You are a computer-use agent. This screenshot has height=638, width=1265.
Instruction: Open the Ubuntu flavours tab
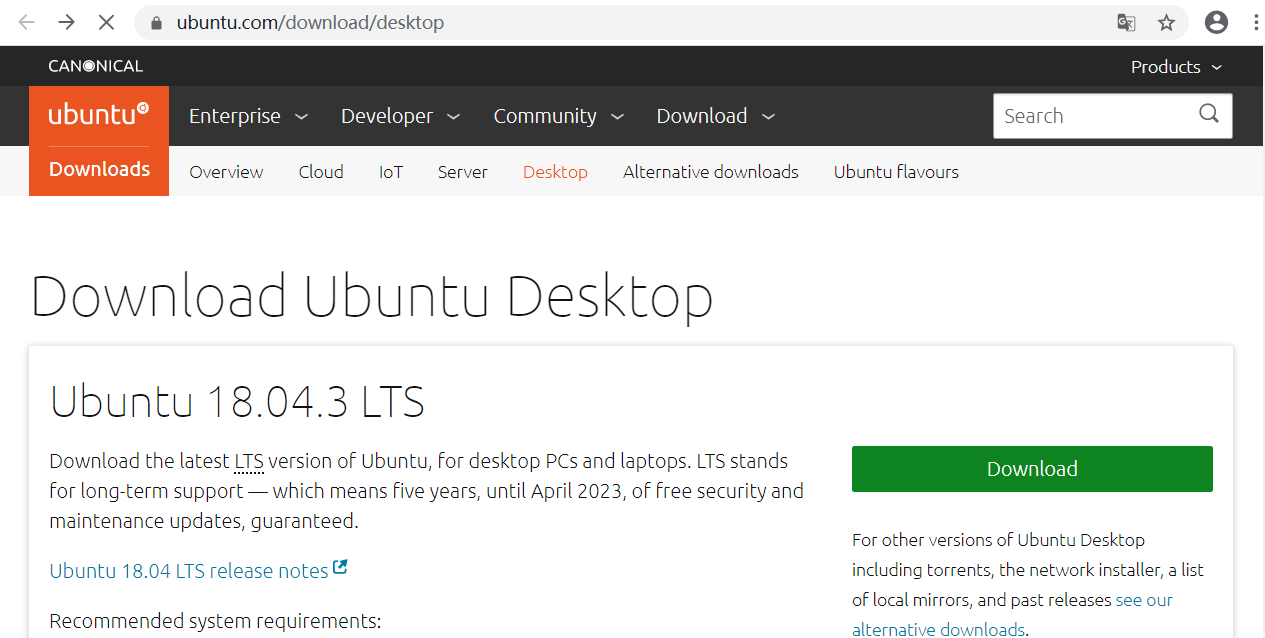coord(896,172)
